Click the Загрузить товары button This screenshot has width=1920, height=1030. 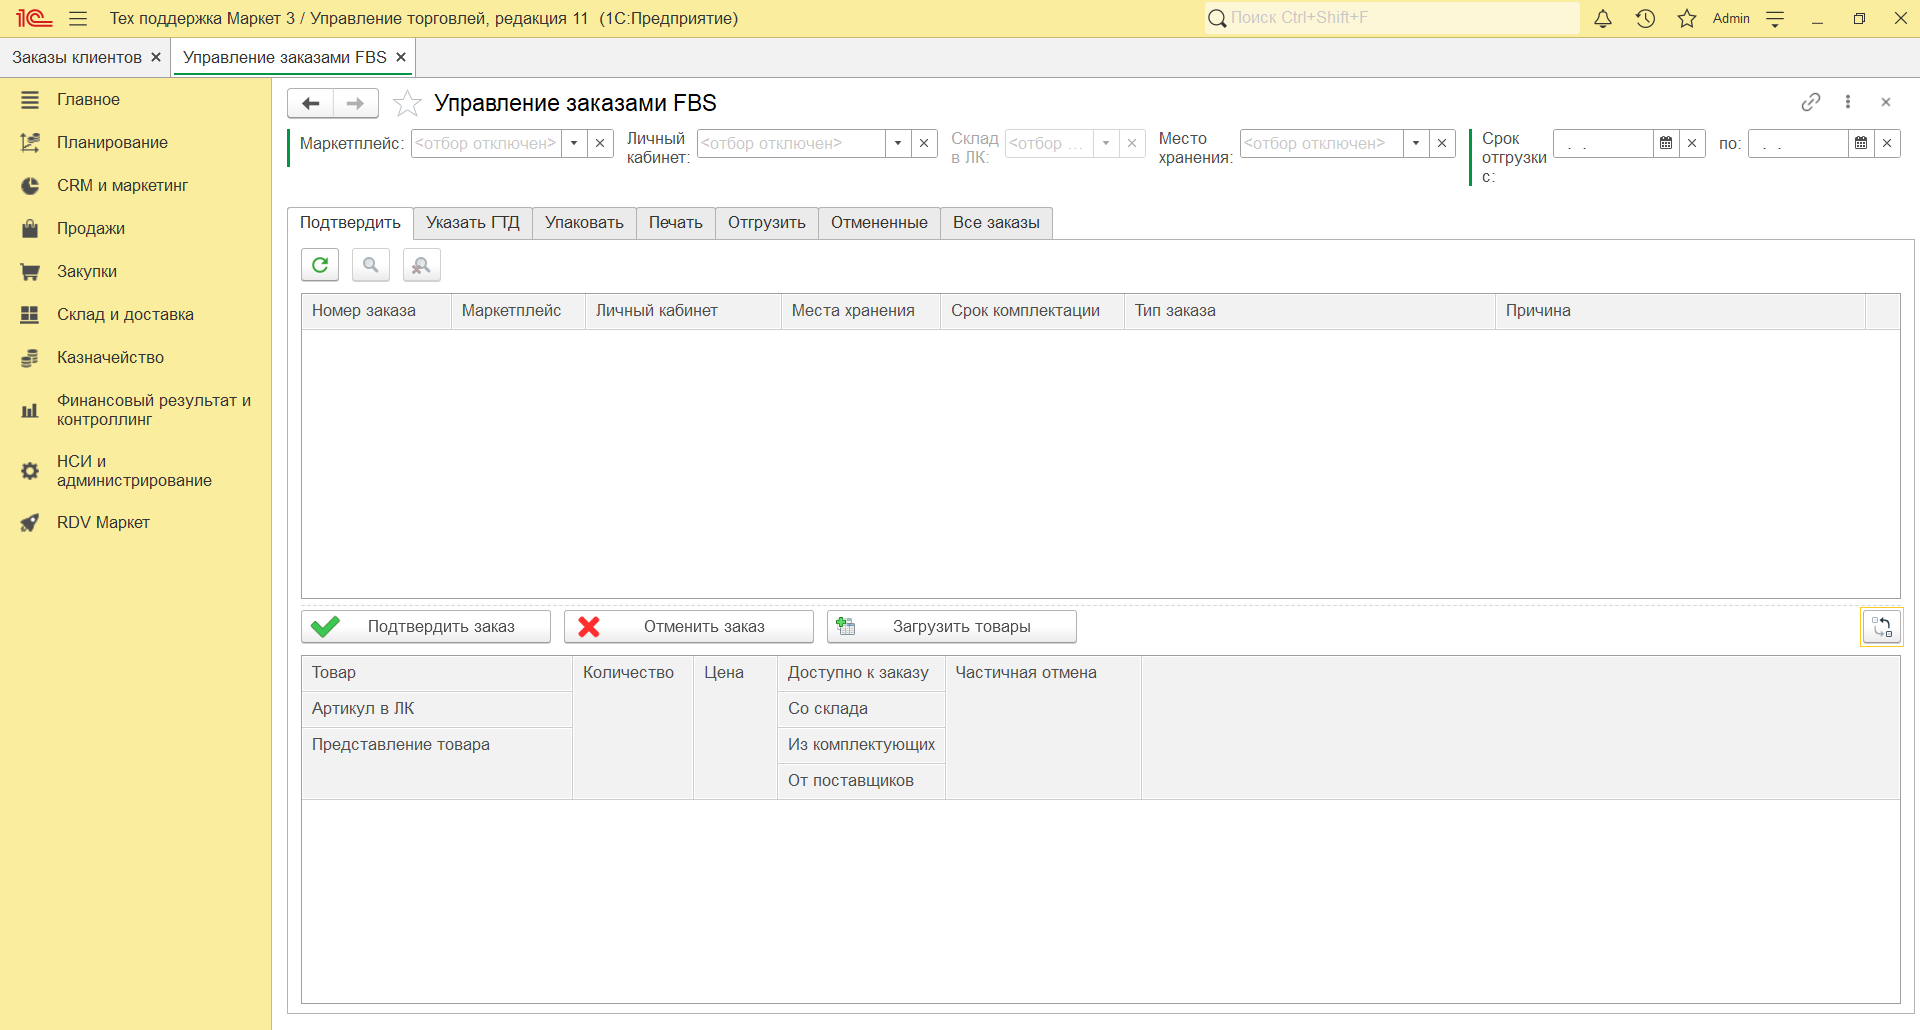[952, 627]
